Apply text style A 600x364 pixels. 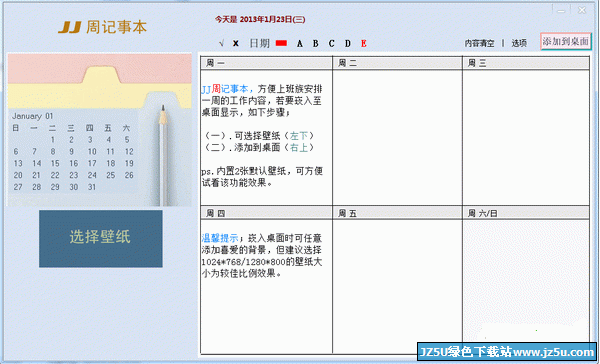click(x=300, y=43)
